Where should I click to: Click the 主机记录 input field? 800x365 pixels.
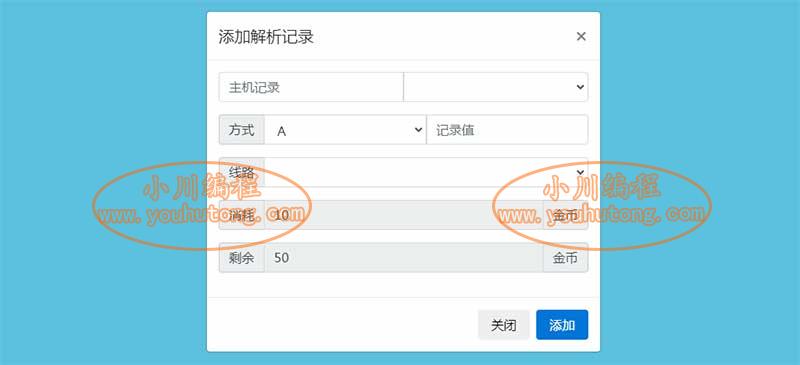(311, 87)
